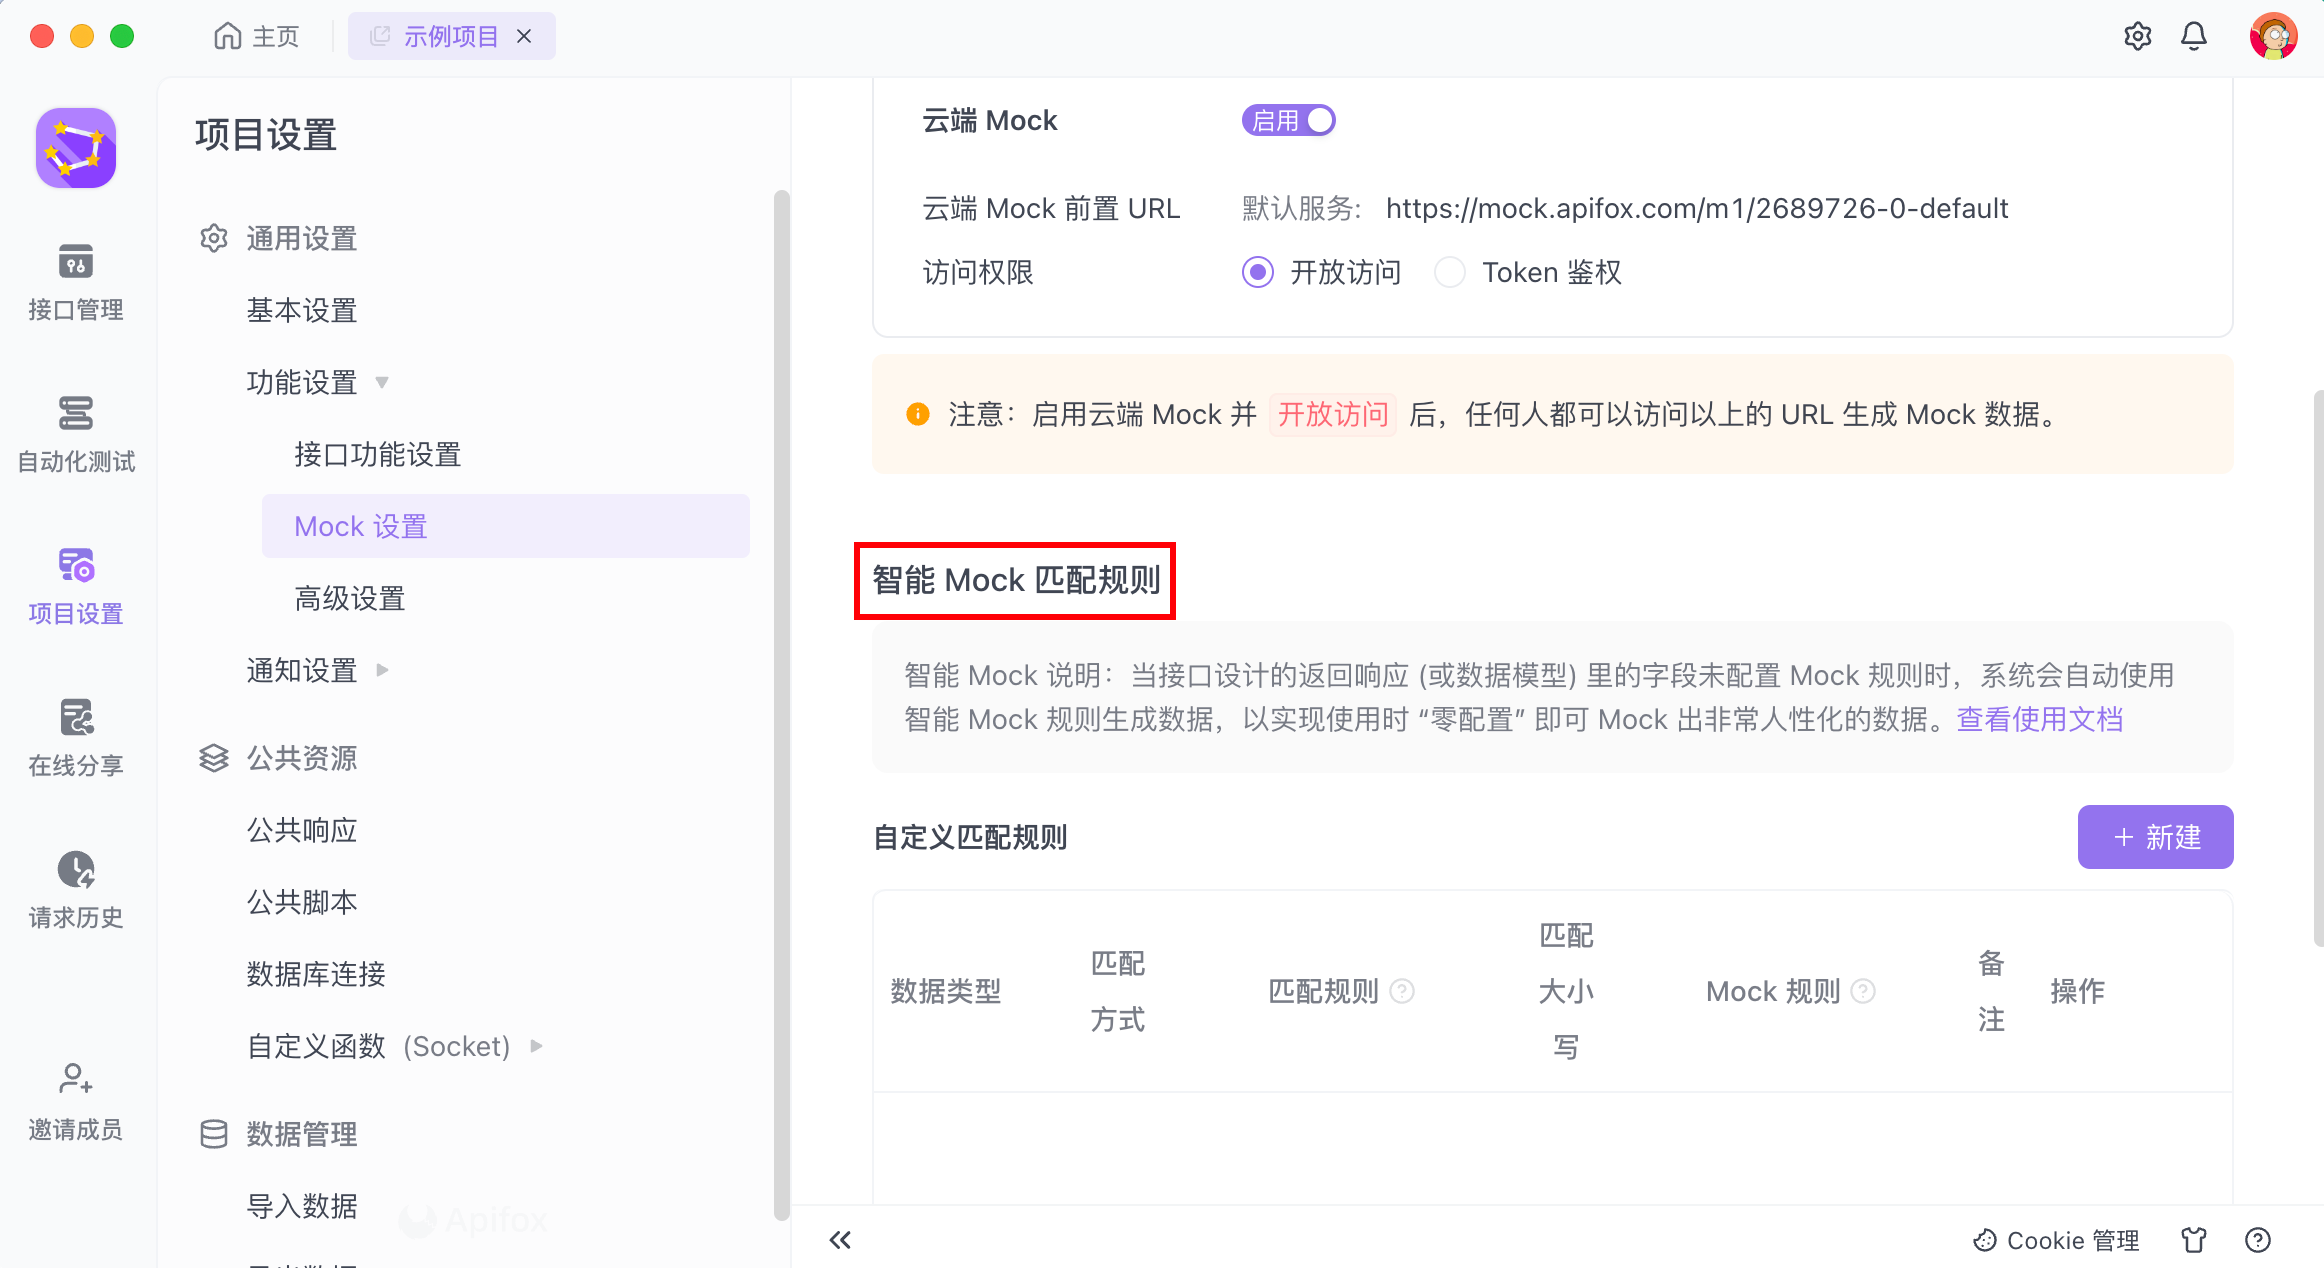Collapse the 功能设置 section arrow
The width and height of the screenshot is (2324, 1268).
382,382
